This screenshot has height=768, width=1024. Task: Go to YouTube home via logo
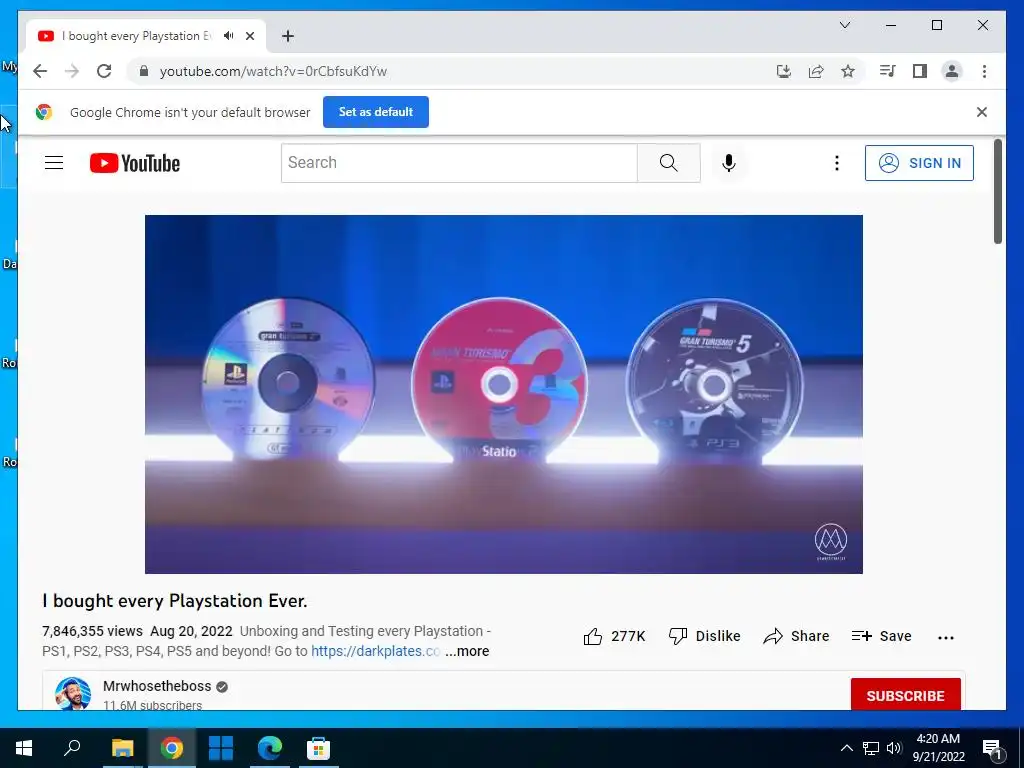tap(135, 163)
